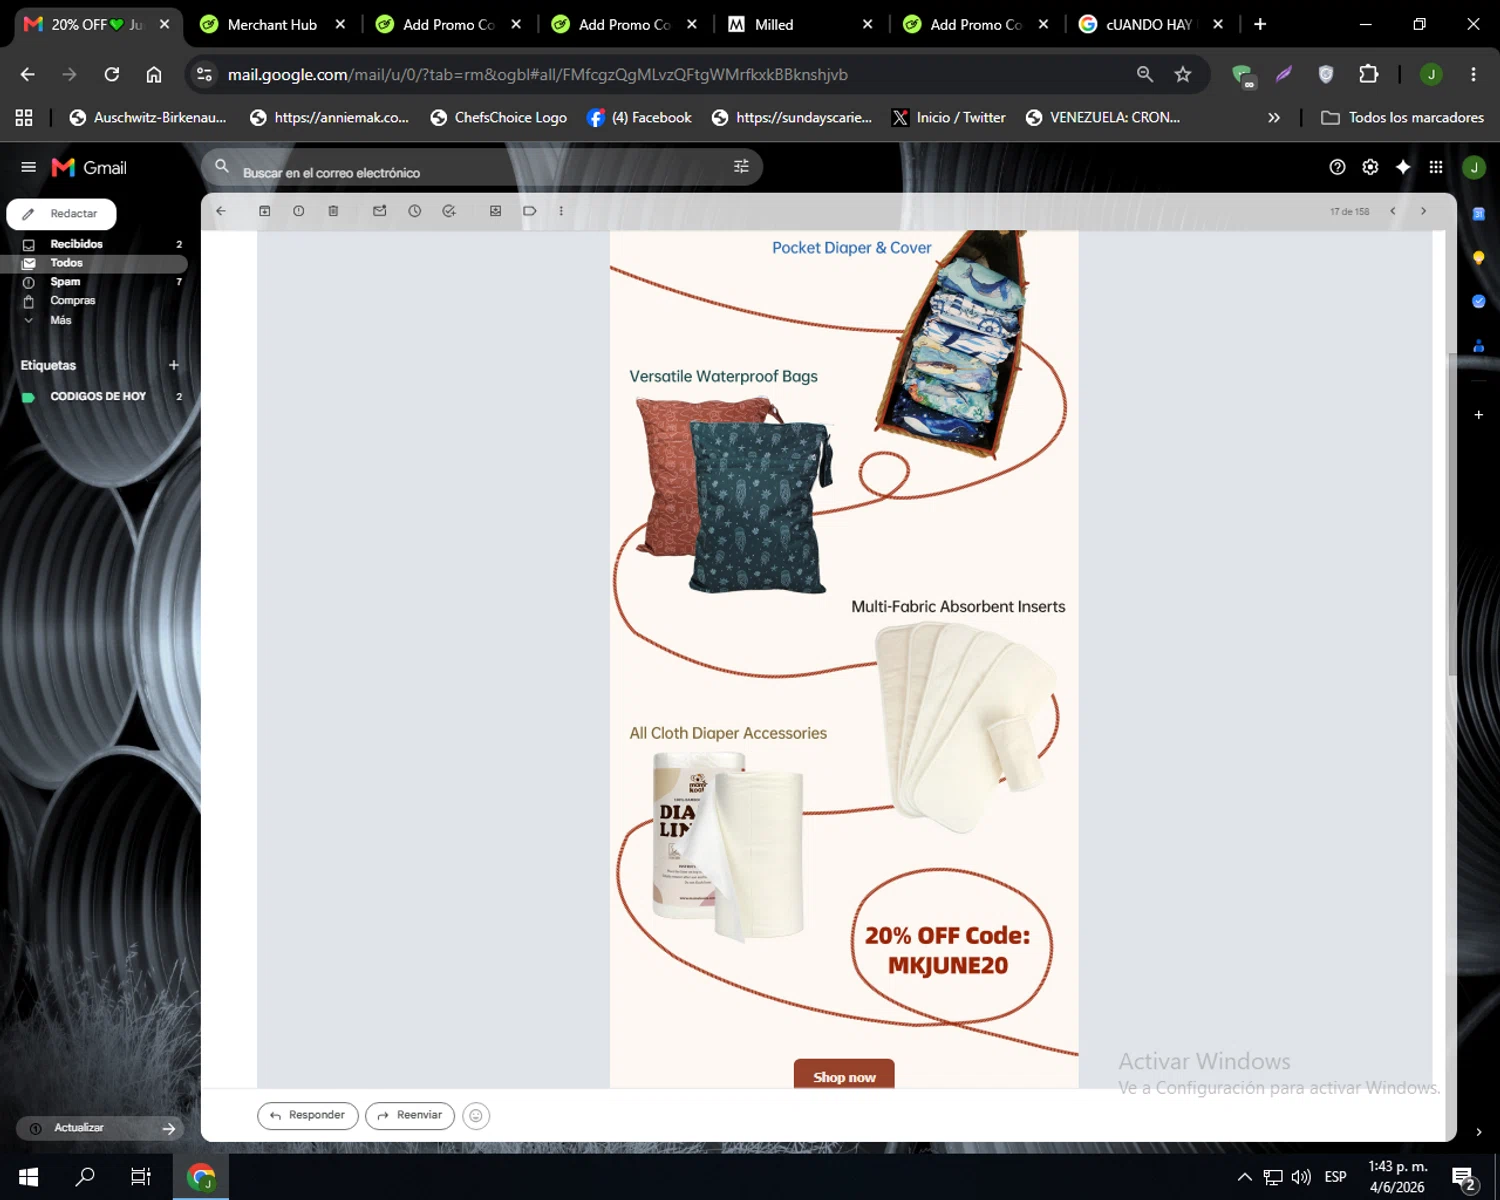Open the Labels icon in toolbar
Viewport: 1500px width, 1200px height.
coord(530,211)
